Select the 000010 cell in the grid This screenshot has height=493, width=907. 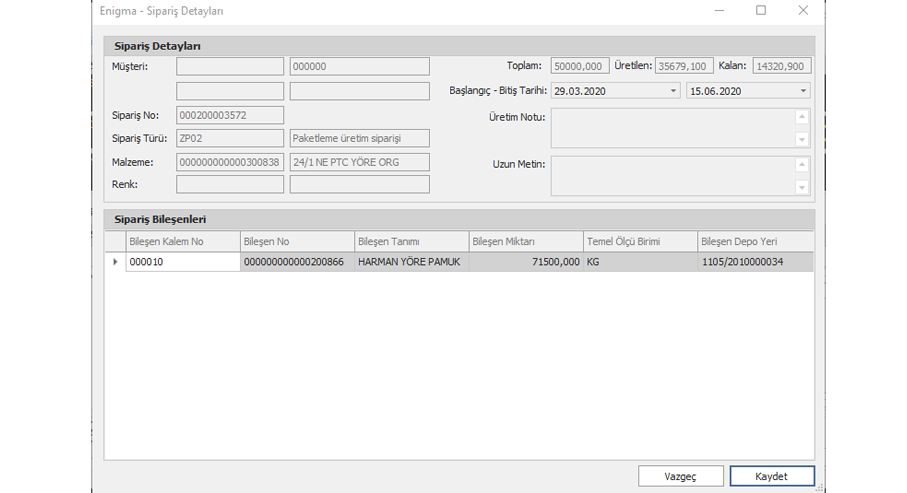click(182, 262)
